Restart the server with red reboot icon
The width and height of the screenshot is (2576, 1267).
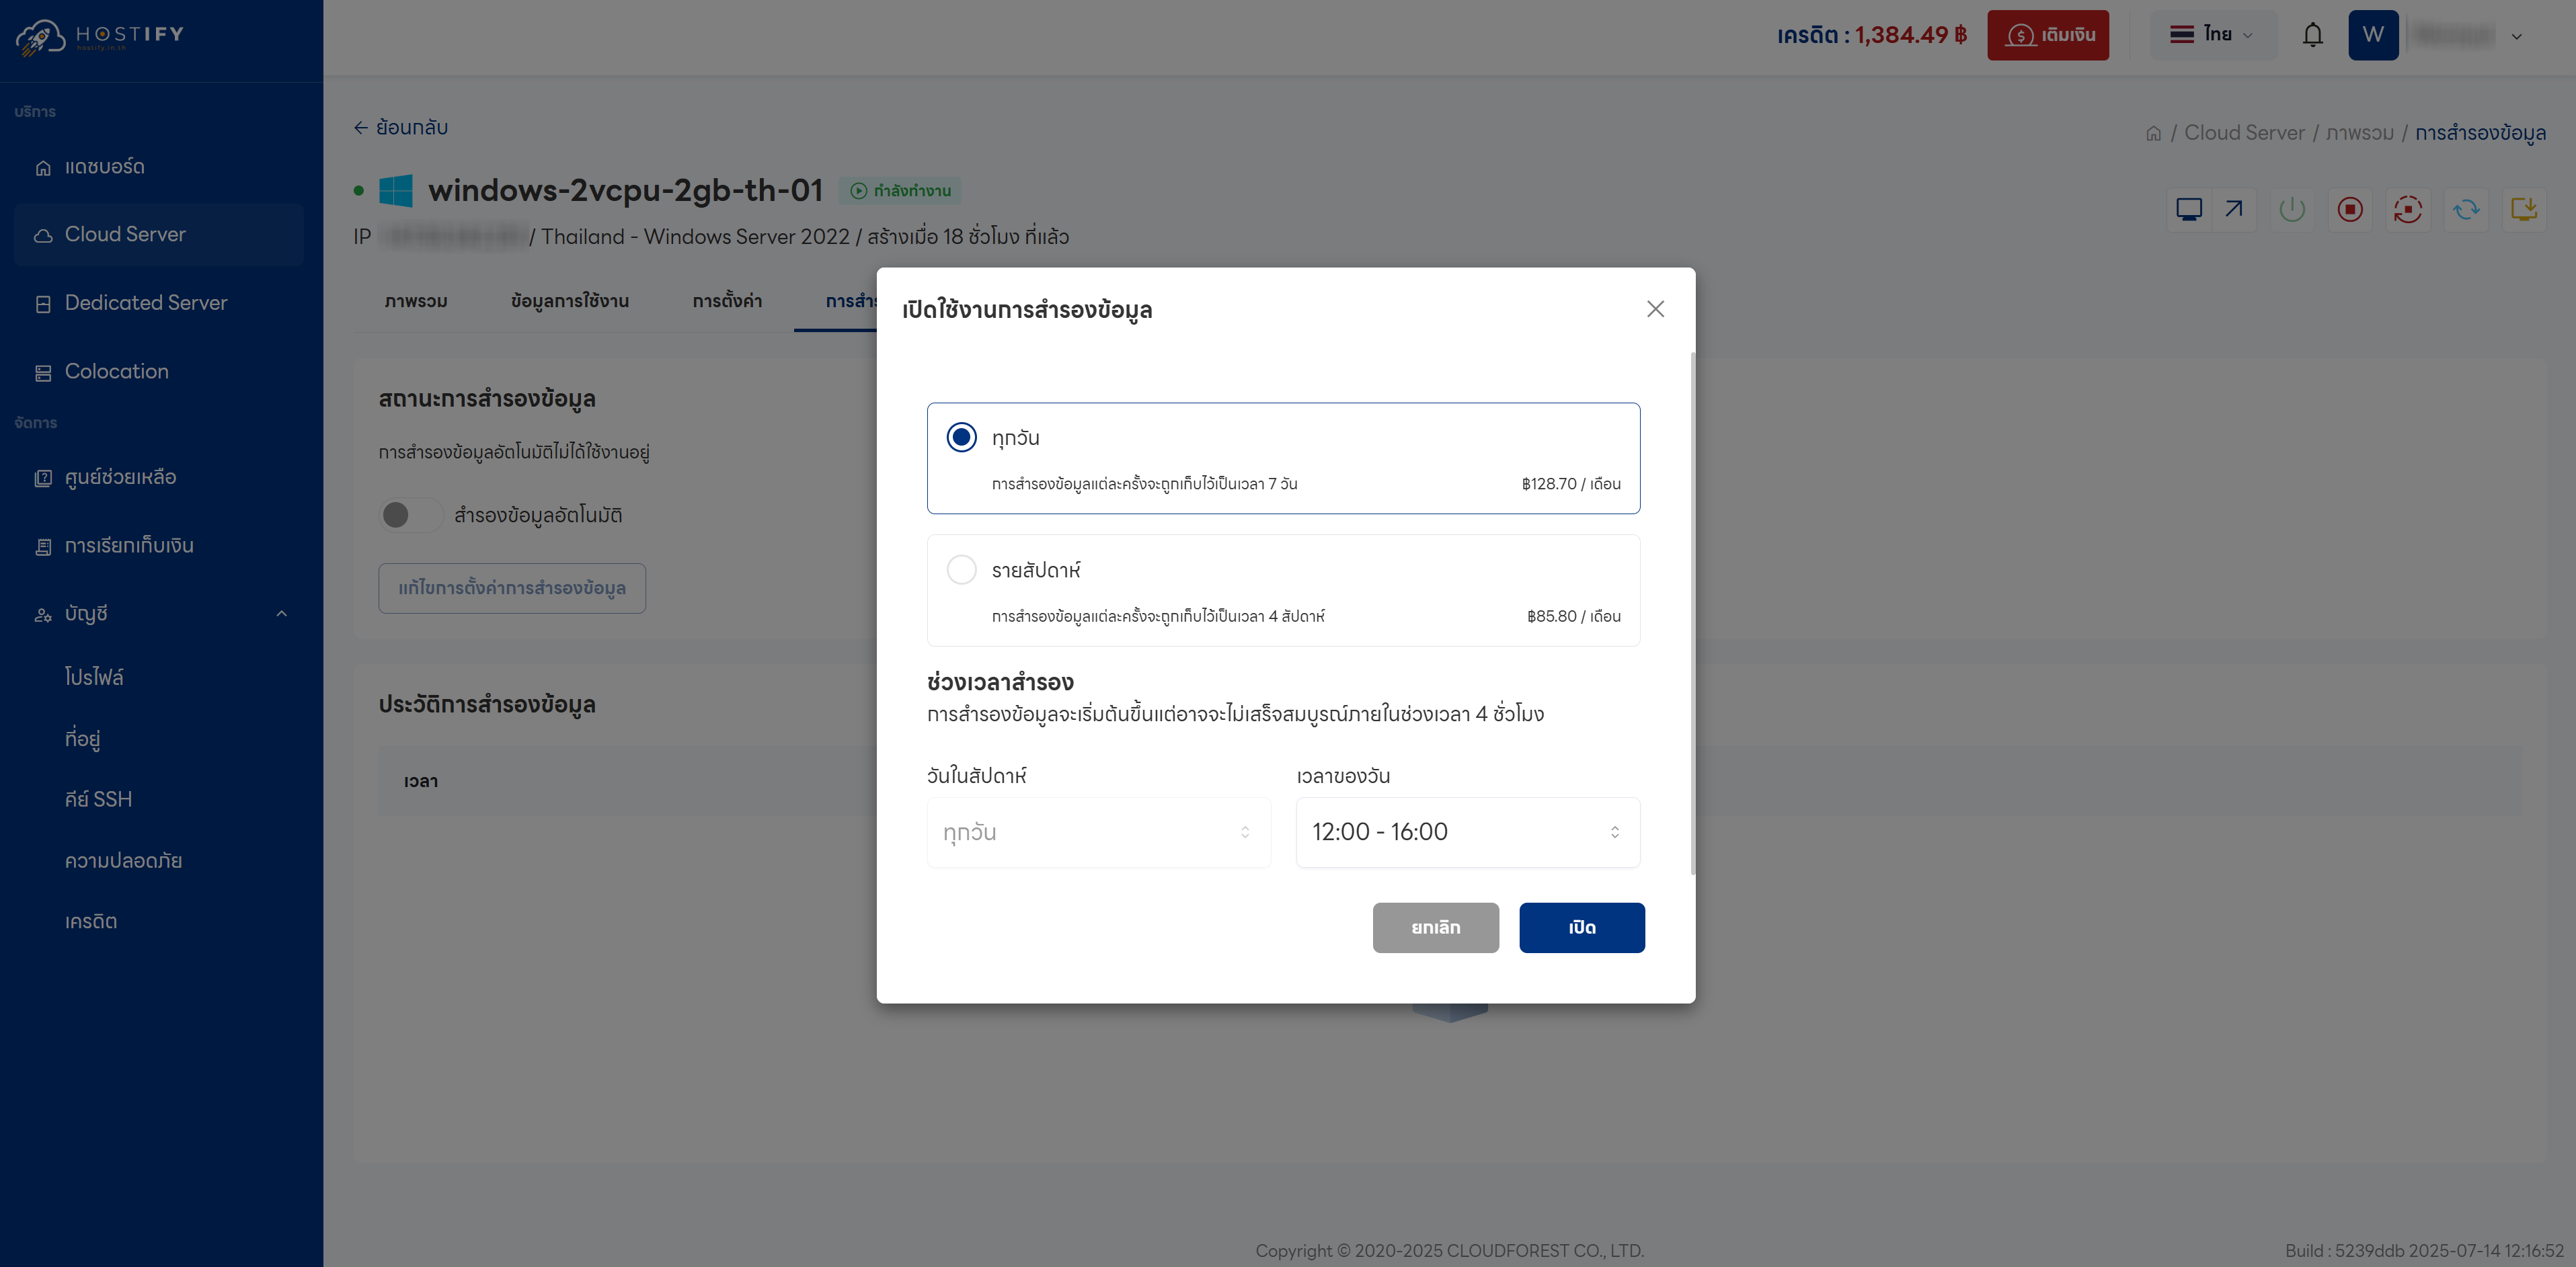(2409, 209)
